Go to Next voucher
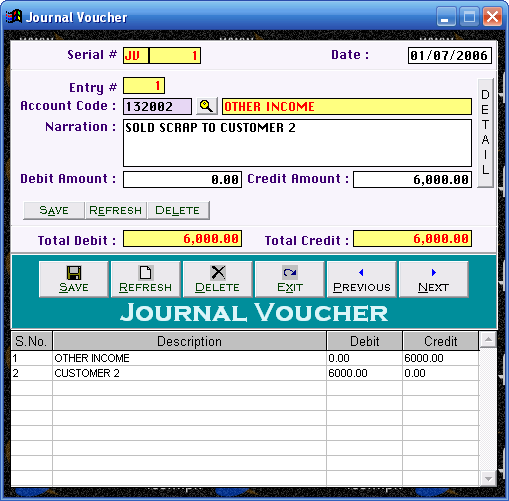Image resolution: width=509 pixels, height=501 pixels. pos(434,279)
